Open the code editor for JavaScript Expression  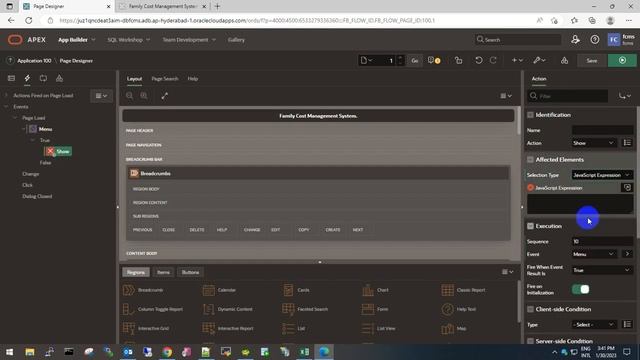pyautogui.click(x=627, y=187)
